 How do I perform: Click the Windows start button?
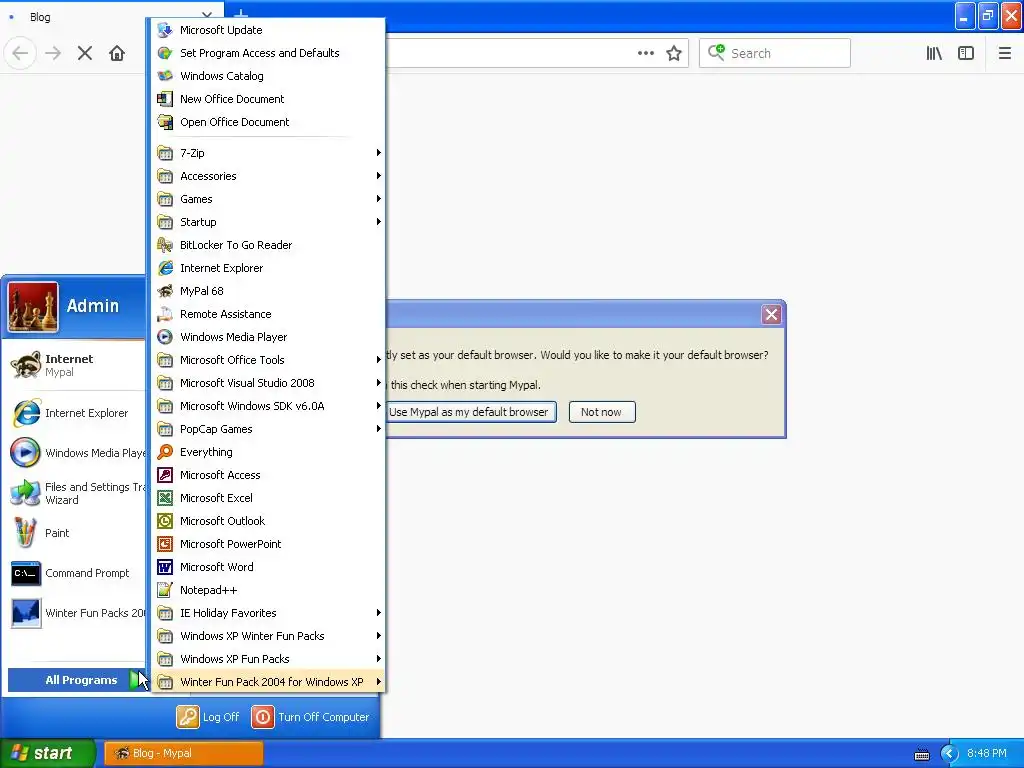[48, 753]
